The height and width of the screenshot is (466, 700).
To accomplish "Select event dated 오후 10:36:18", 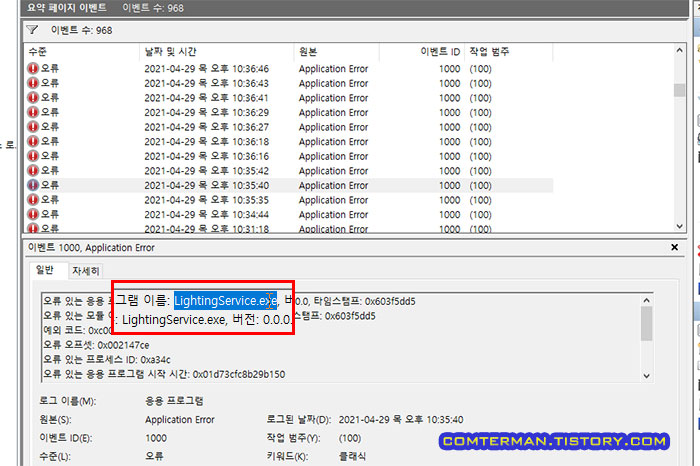I will coord(289,141).
